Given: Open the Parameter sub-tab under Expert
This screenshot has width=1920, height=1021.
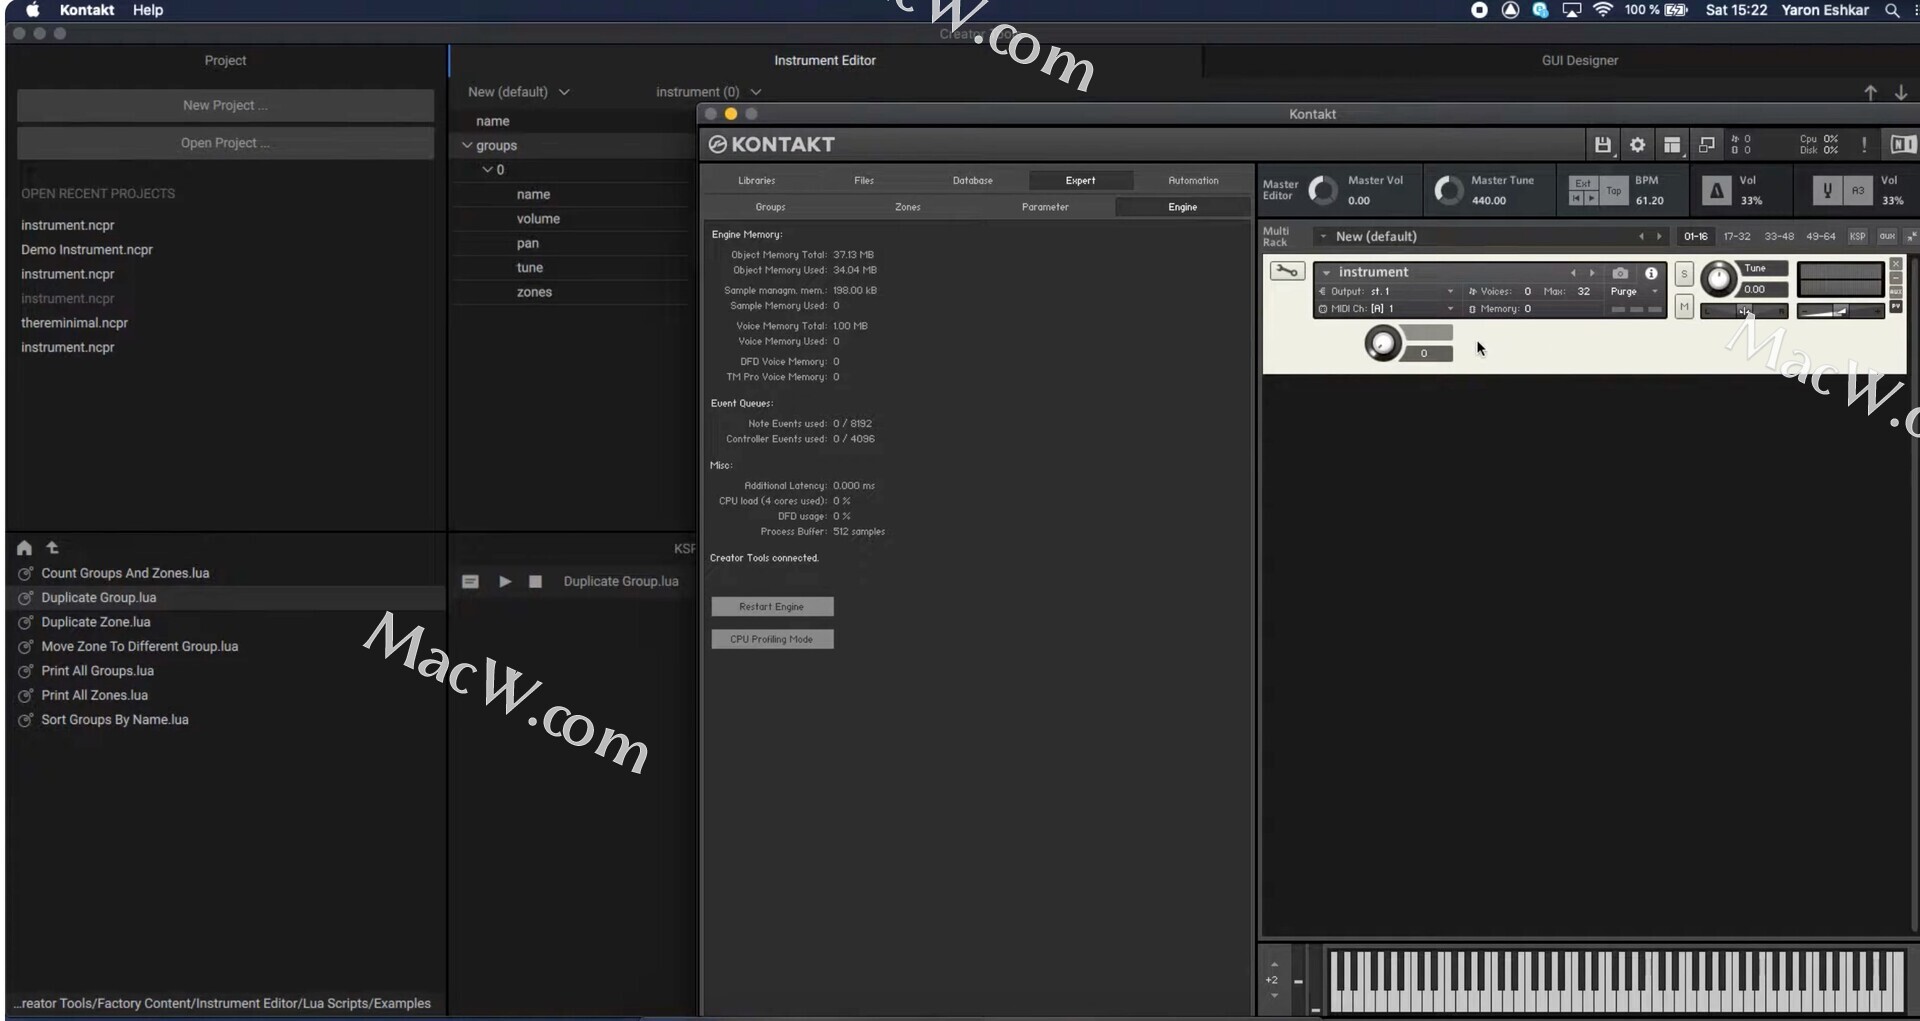Looking at the screenshot, I should click(x=1045, y=207).
